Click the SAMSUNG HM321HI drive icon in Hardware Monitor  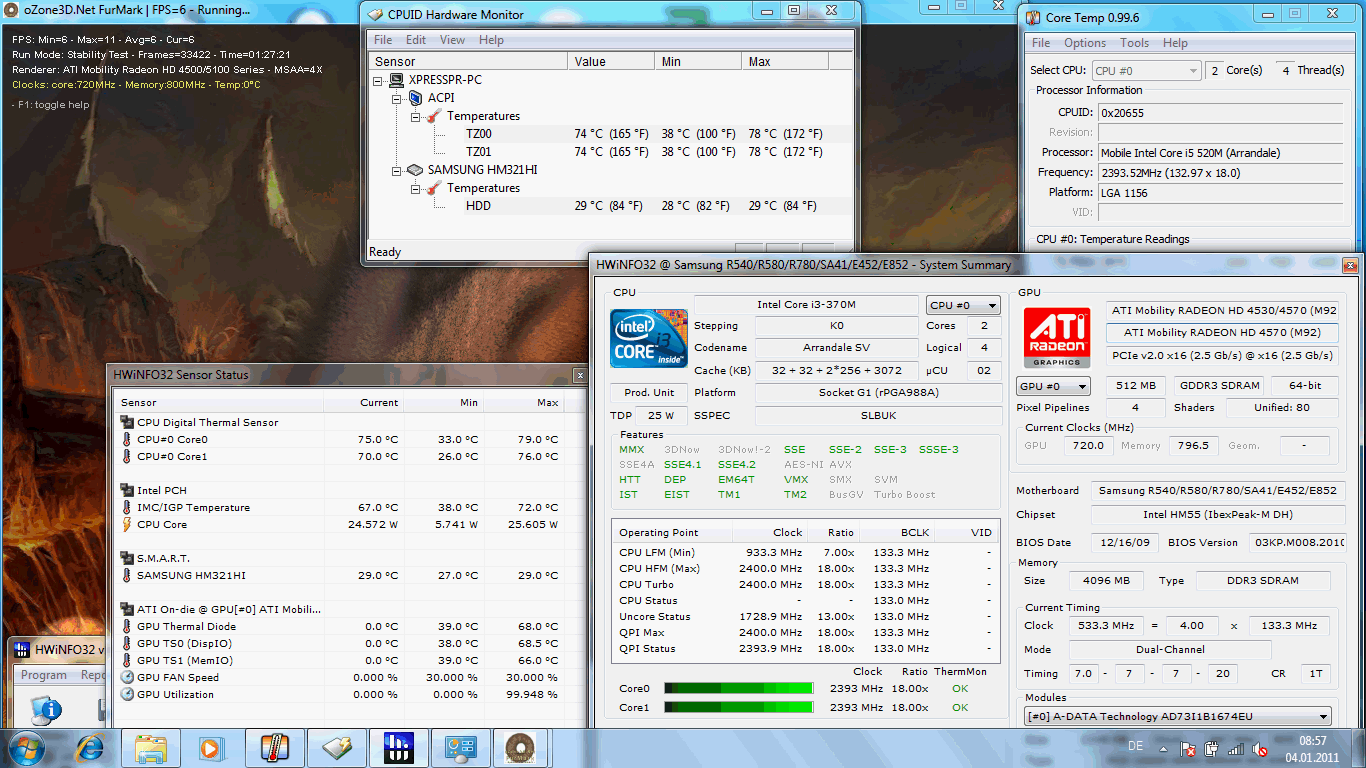(415, 170)
